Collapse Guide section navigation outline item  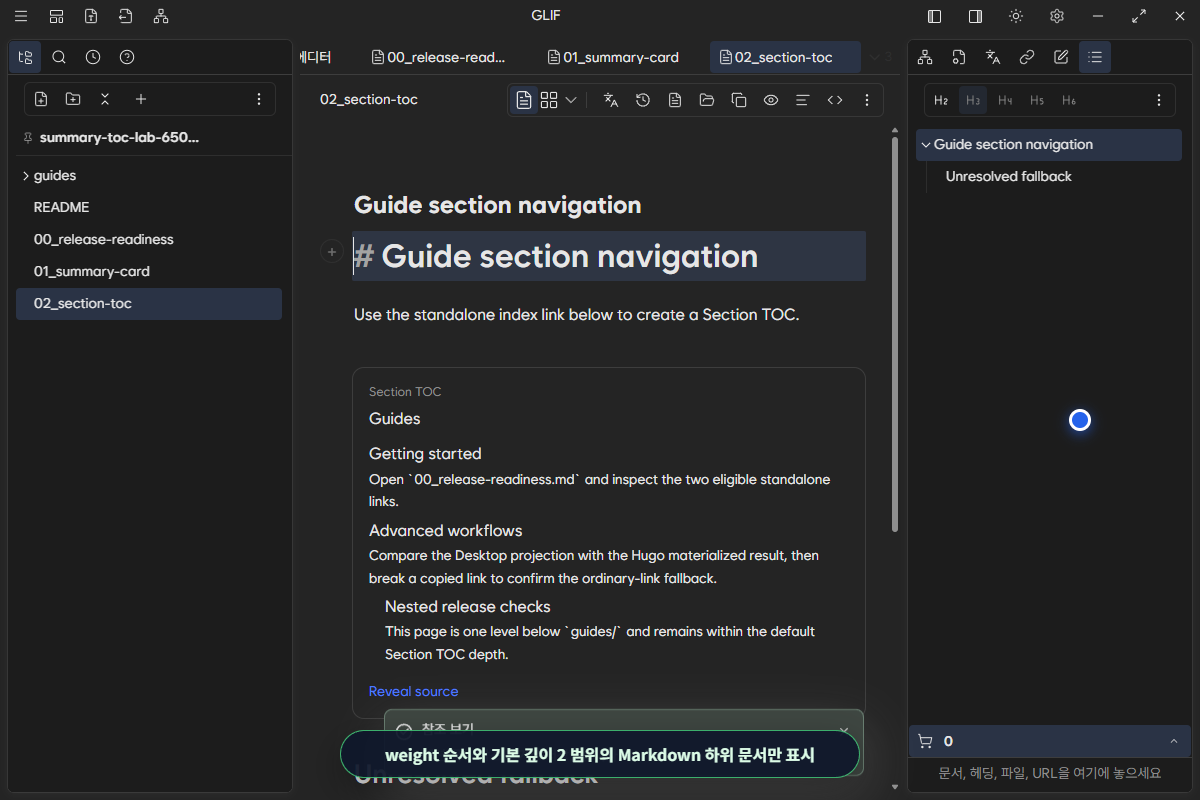[925, 144]
